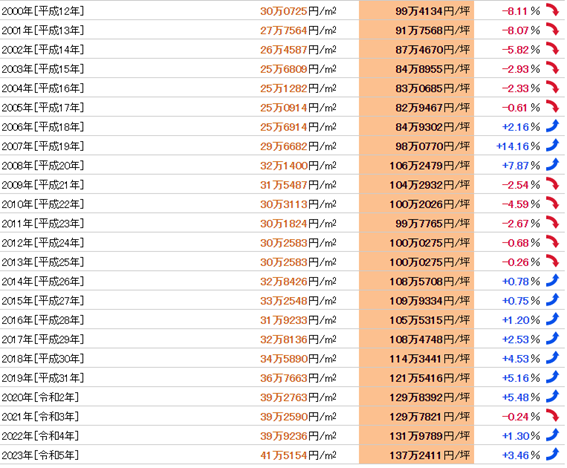Click the orange cell 99万4134円/坪
The height and width of the screenshot is (468, 567).
[416, 11]
